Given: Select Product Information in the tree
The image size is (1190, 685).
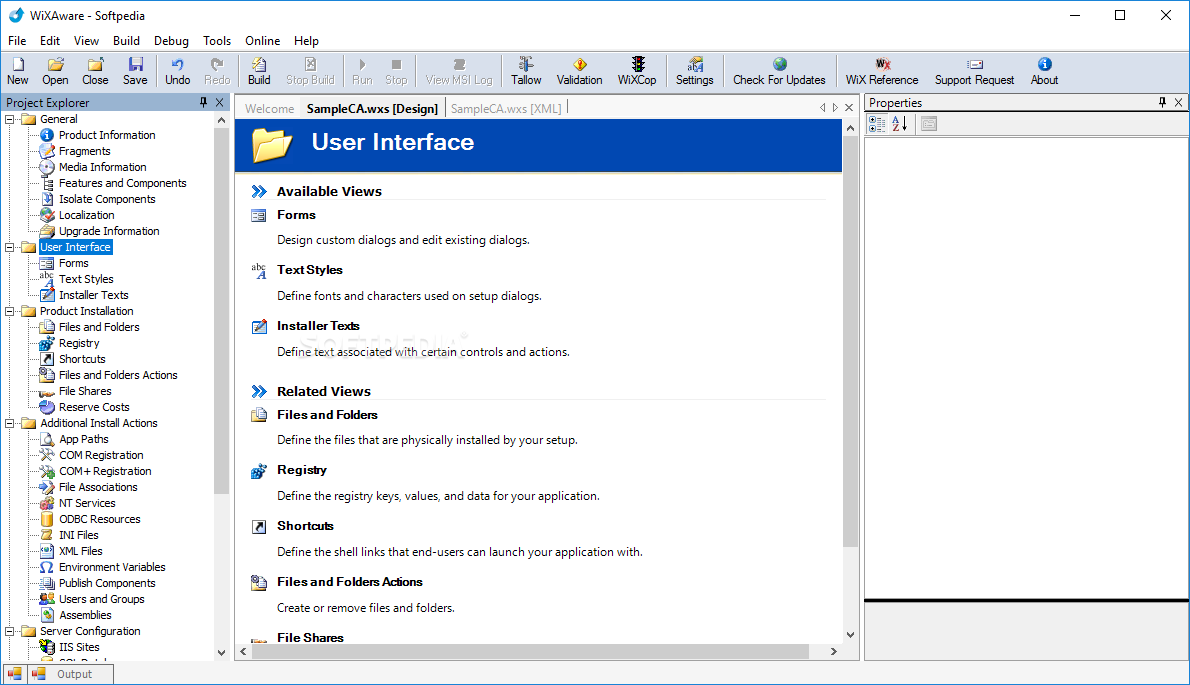Looking at the screenshot, I should pos(107,135).
